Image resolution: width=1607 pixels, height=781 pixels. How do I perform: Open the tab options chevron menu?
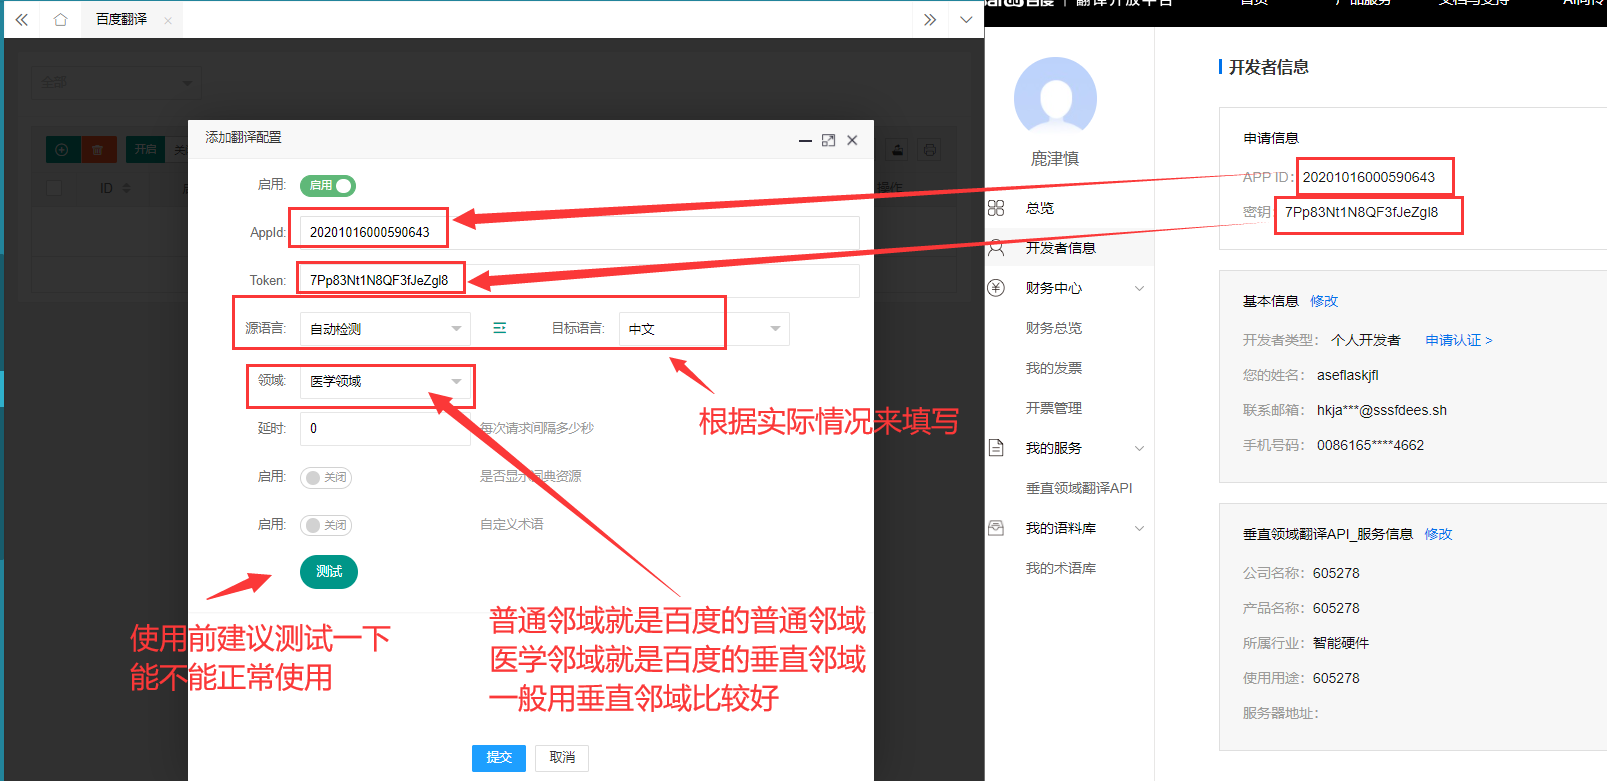point(966,19)
